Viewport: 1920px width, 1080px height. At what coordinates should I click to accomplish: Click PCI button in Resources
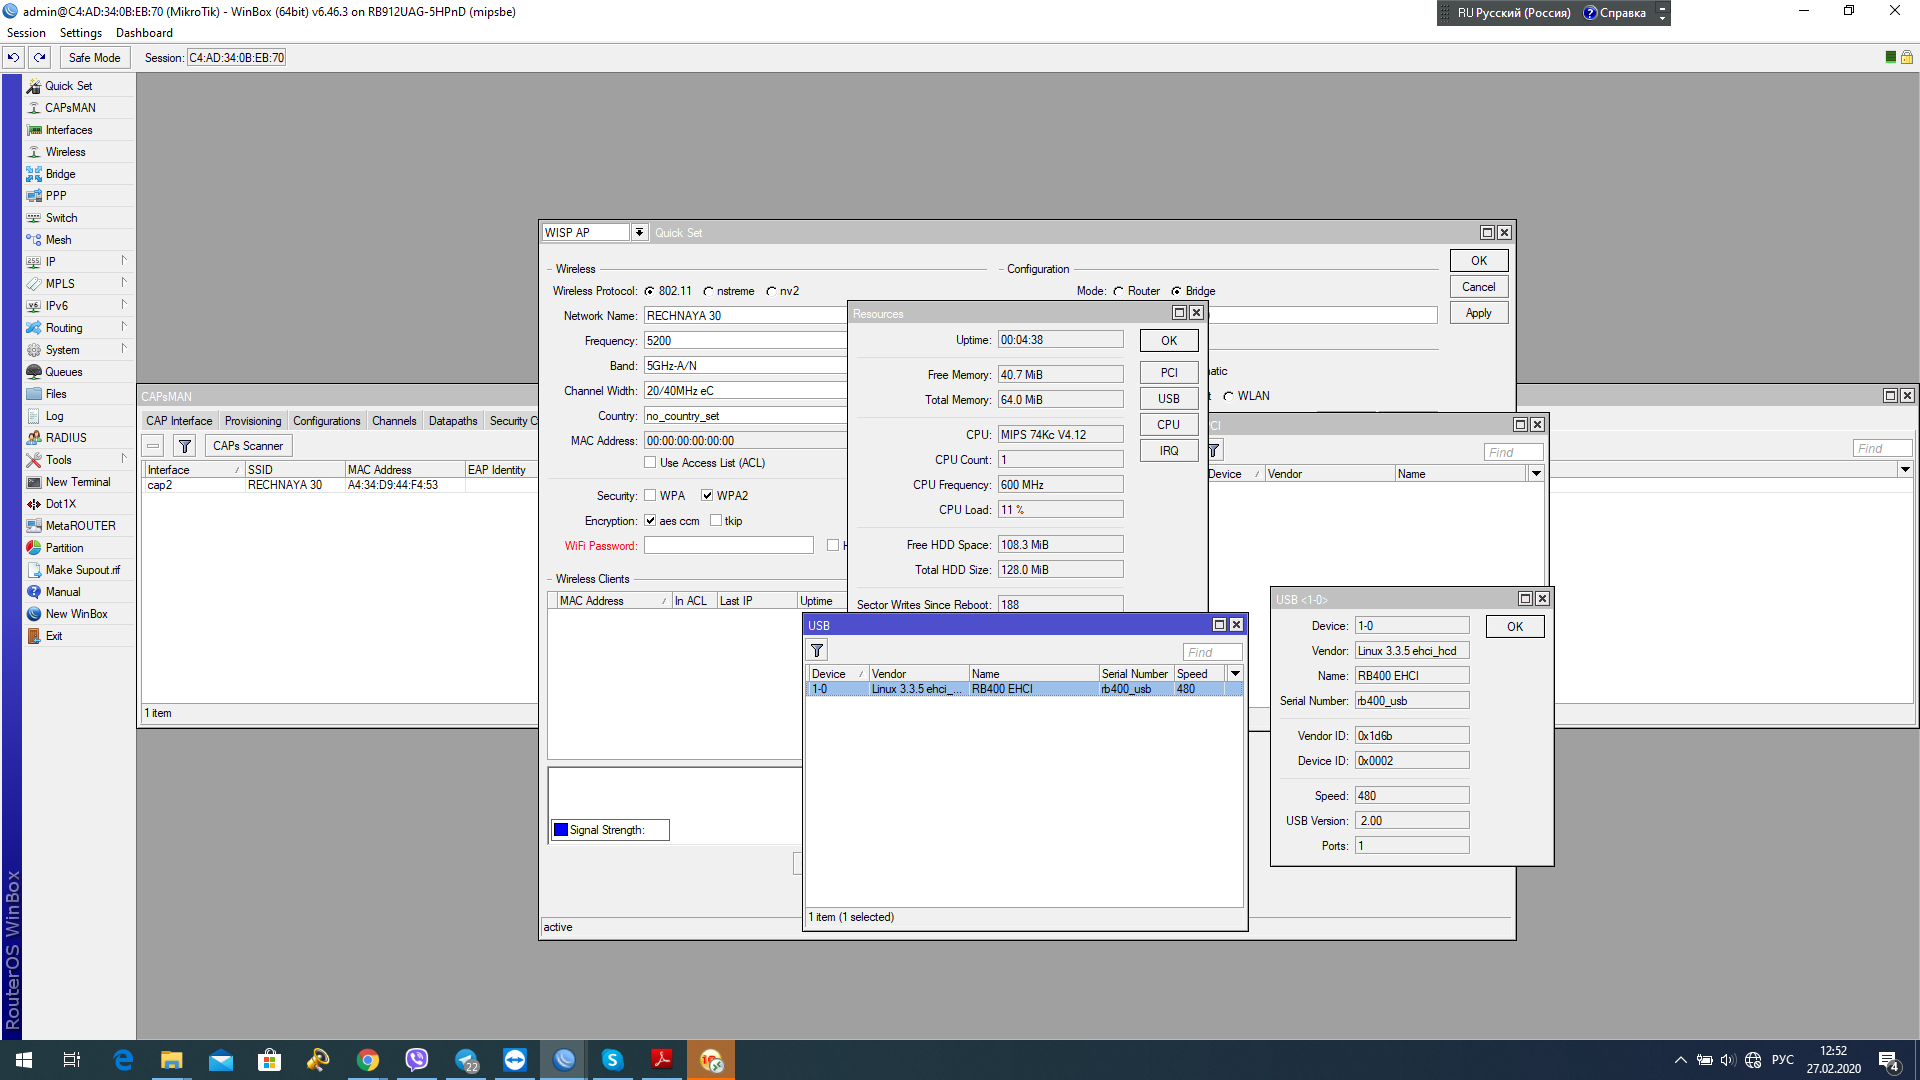point(1169,373)
